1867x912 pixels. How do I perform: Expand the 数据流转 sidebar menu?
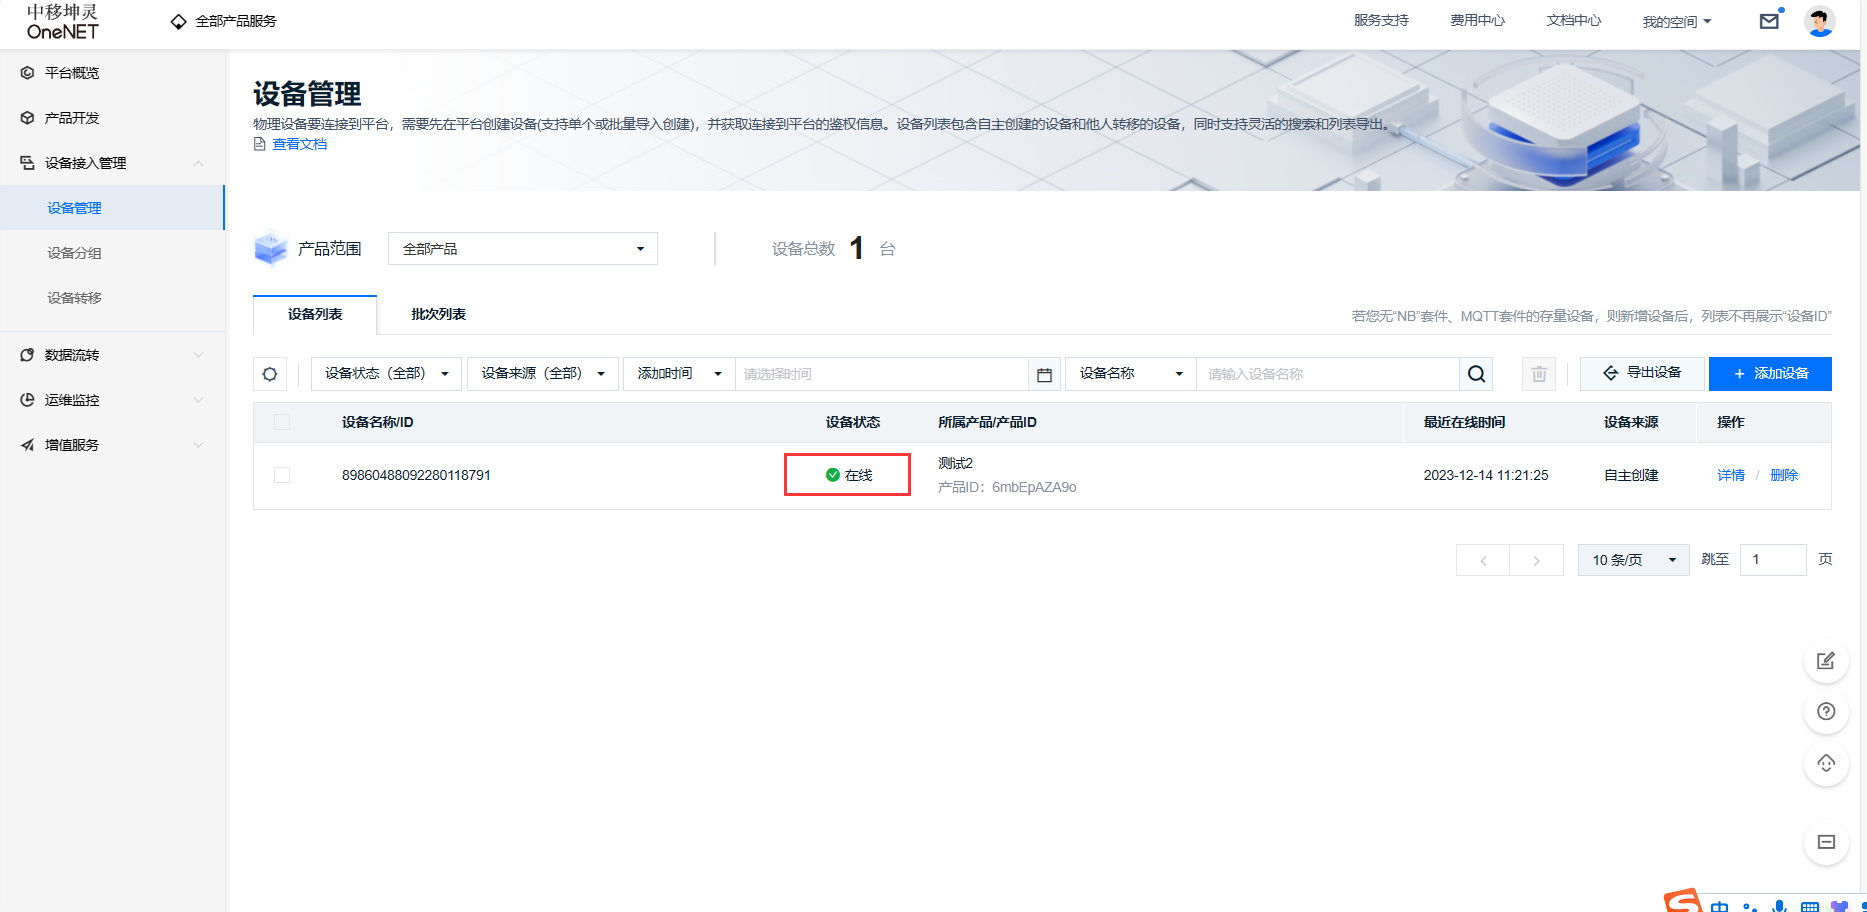[112, 355]
